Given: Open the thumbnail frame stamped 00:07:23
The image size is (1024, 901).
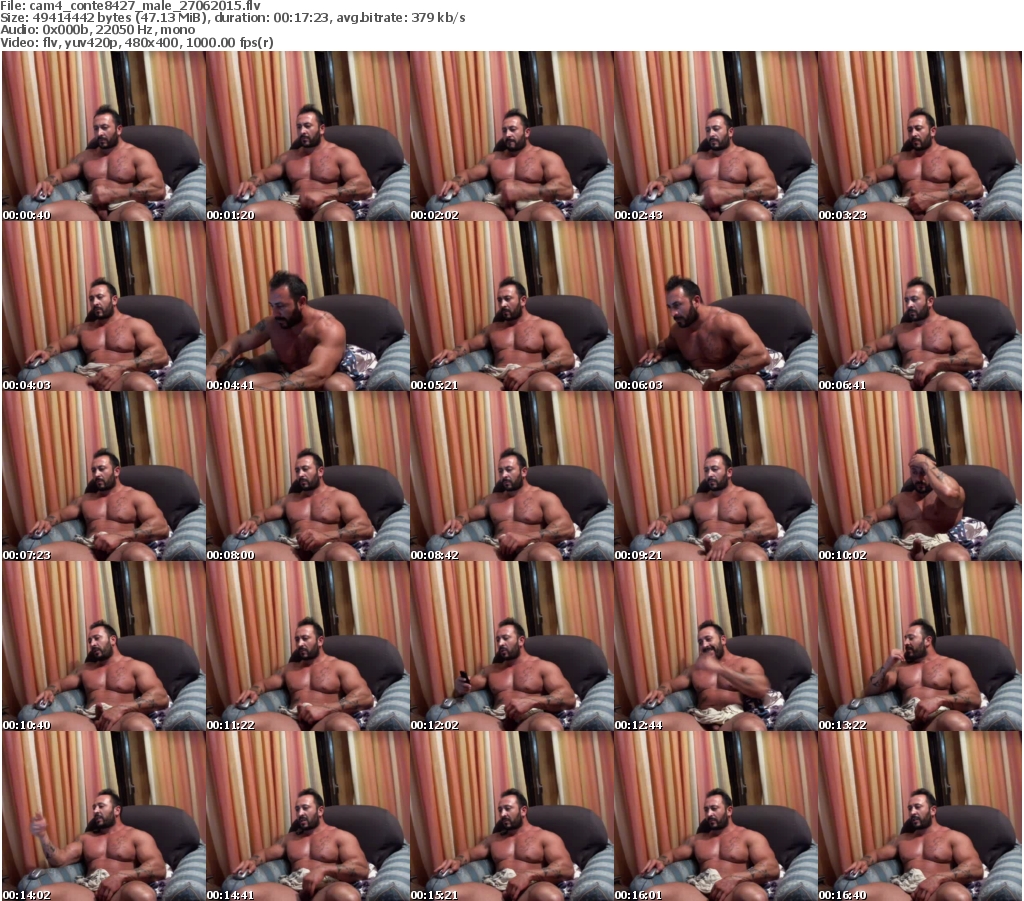Looking at the screenshot, I should coord(104,476).
